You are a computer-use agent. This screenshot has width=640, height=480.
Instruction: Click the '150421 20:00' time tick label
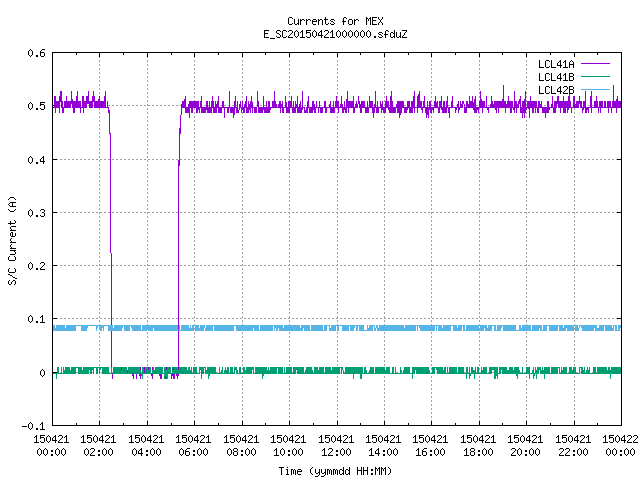pos(525,446)
